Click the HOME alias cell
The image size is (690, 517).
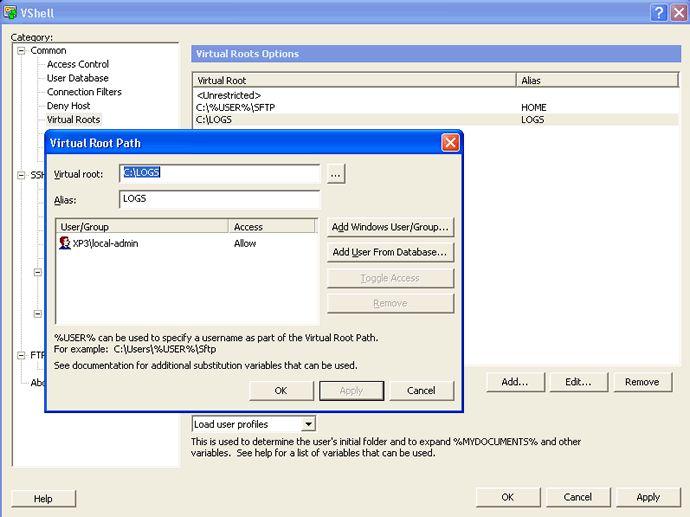pos(534,107)
